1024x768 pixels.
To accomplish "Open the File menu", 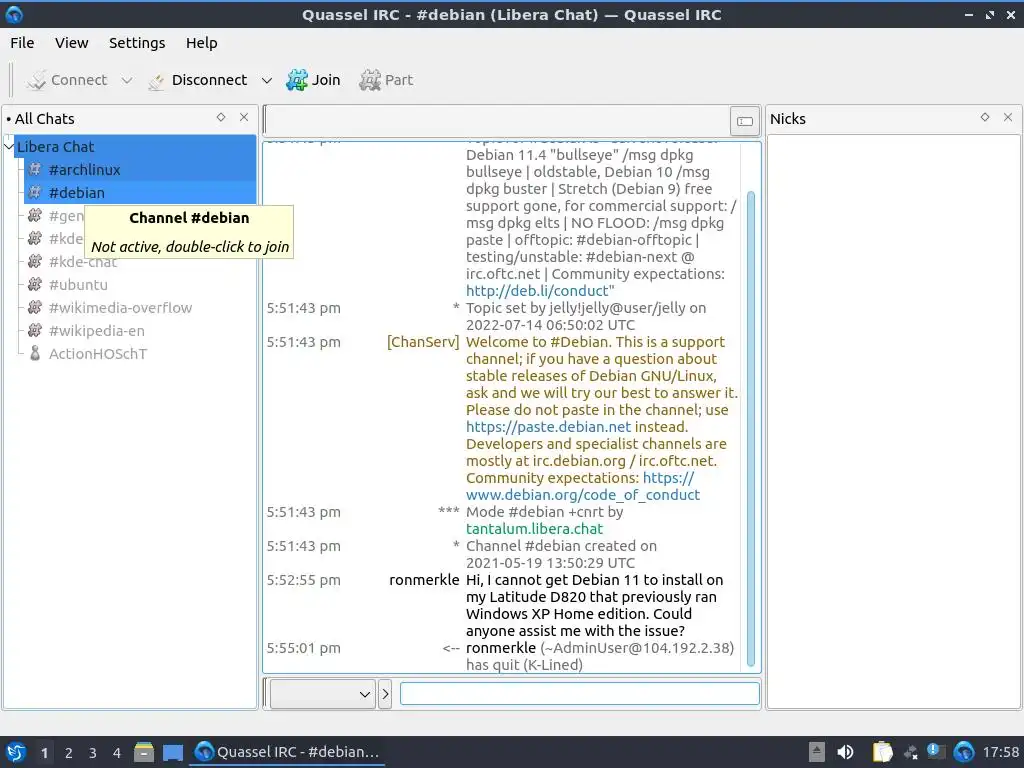I will (x=22, y=43).
